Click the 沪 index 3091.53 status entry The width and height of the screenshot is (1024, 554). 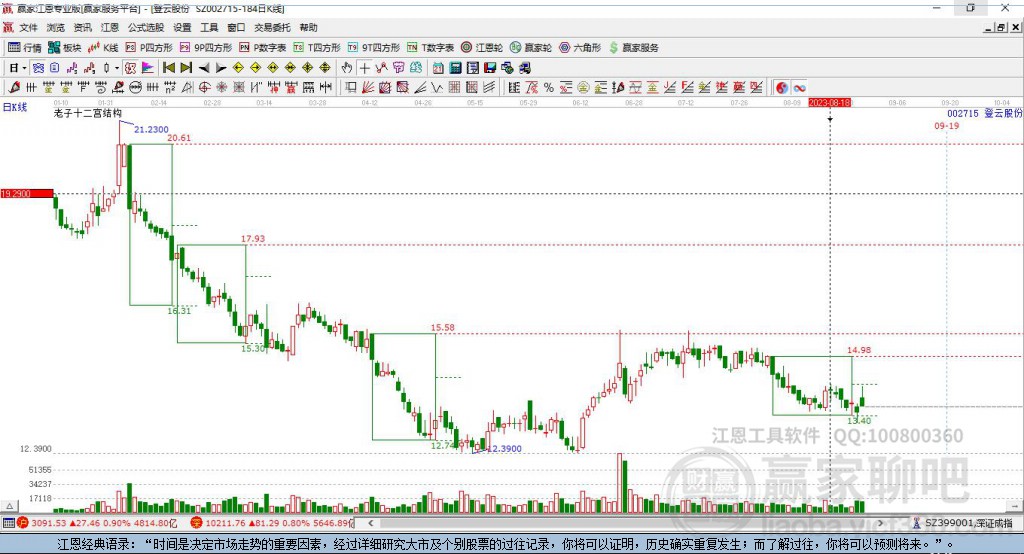pyautogui.click(x=97, y=523)
